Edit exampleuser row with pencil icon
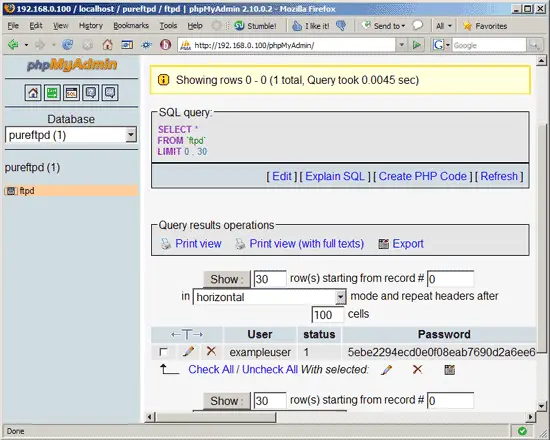550x440 pixels. tap(189, 351)
